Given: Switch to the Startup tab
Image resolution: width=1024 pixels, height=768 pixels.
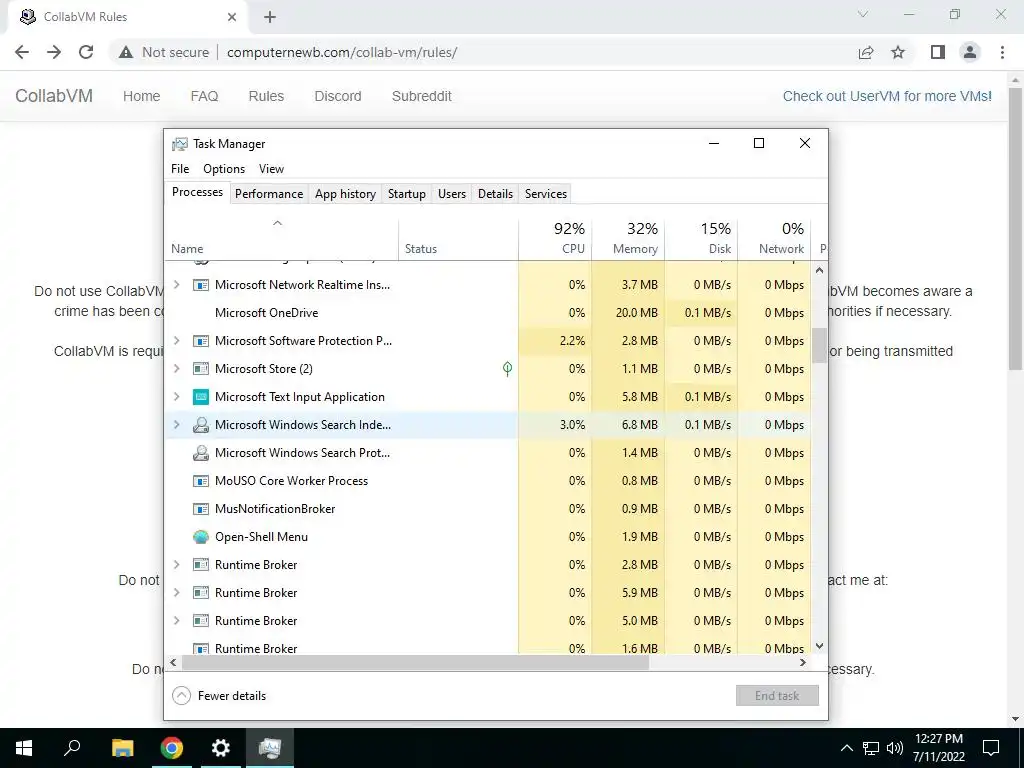Looking at the screenshot, I should 407,194.
